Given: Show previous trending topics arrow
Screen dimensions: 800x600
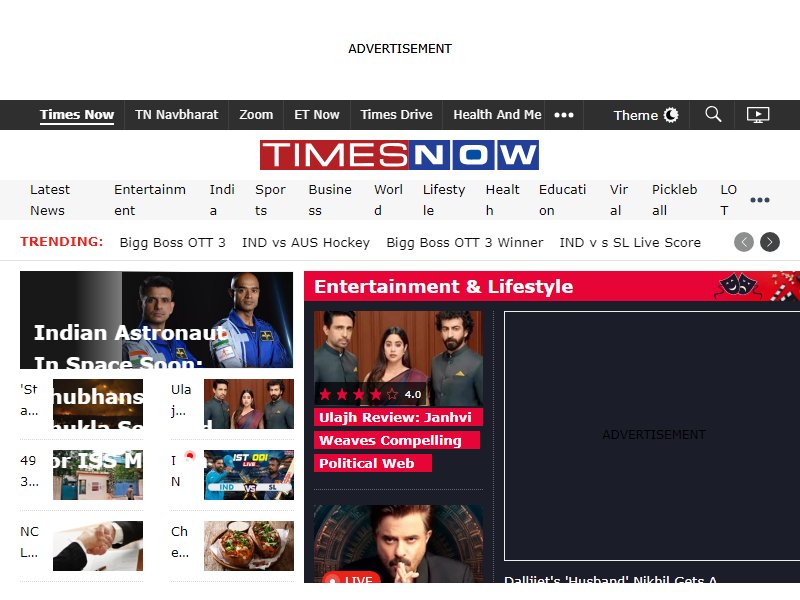Looking at the screenshot, I should point(744,242).
